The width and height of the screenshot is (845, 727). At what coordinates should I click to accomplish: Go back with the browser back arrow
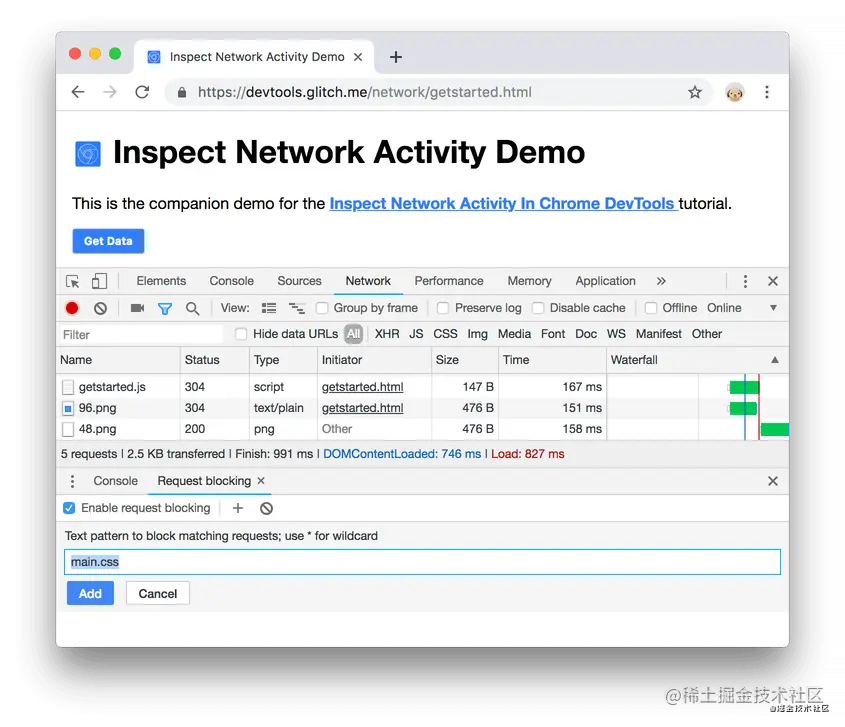click(x=78, y=92)
